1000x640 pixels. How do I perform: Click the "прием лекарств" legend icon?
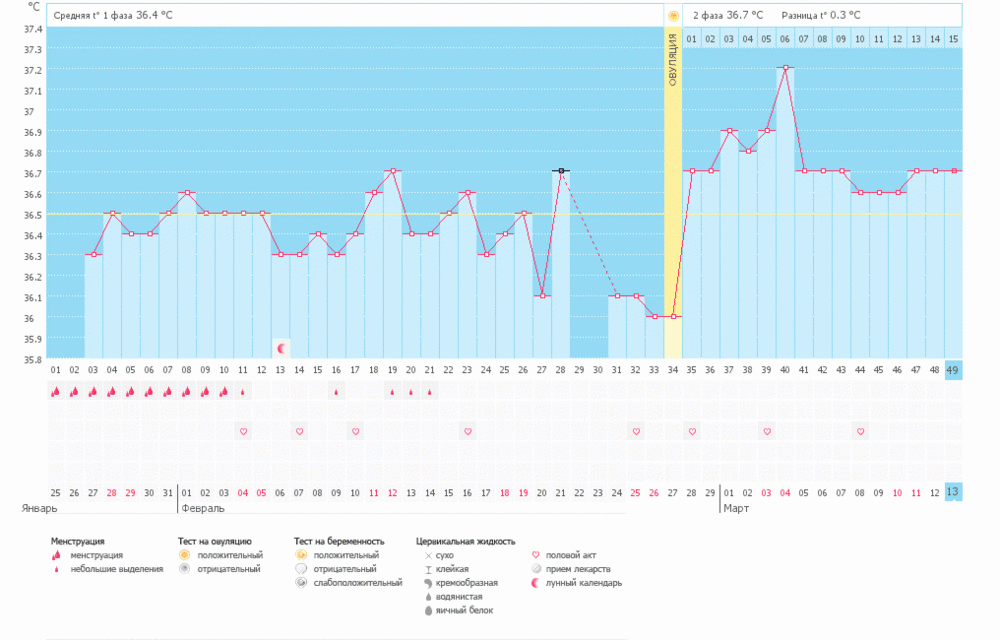click(x=538, y=569)
